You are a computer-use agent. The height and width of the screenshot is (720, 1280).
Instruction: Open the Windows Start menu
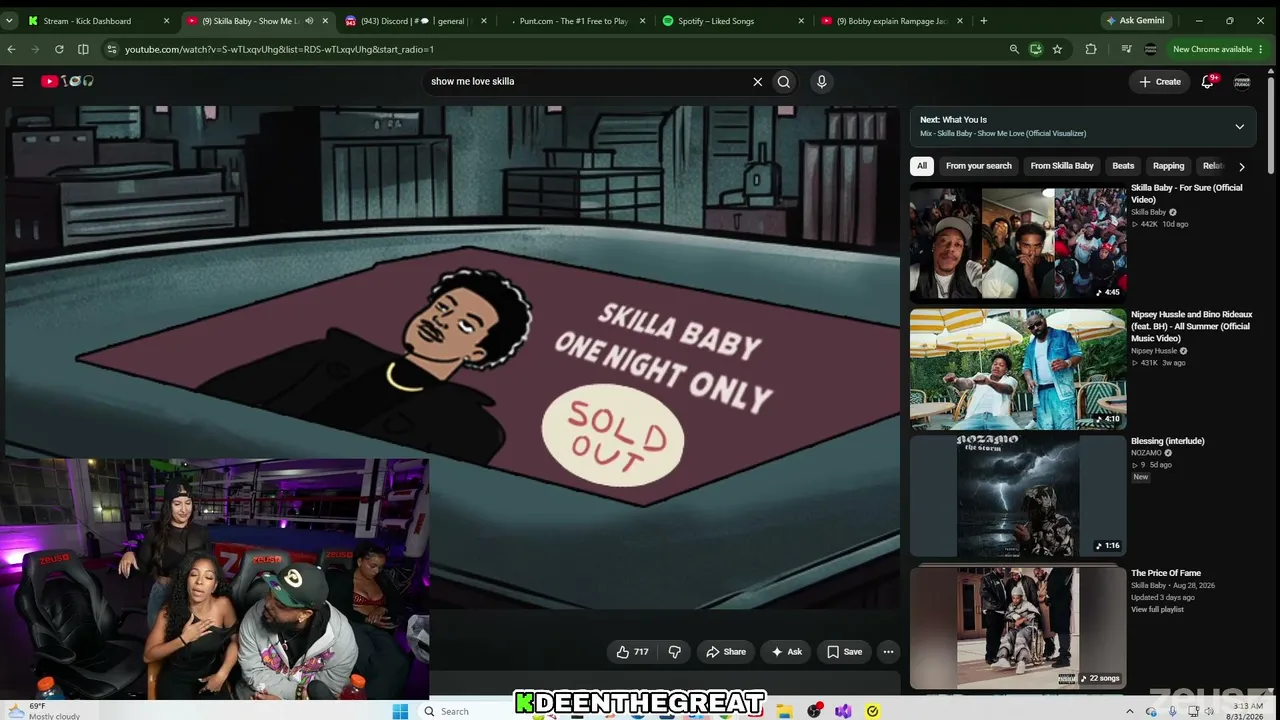[x=400, y=711]
